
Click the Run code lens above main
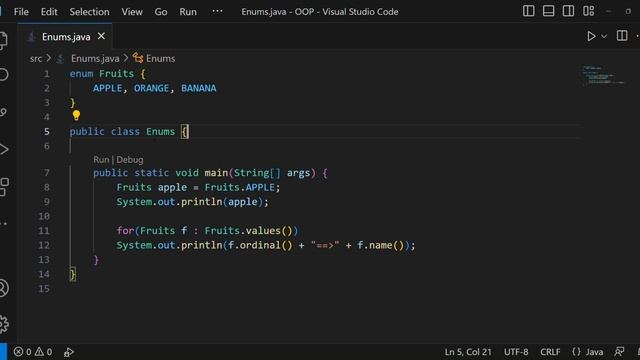(x=101, y=160)
